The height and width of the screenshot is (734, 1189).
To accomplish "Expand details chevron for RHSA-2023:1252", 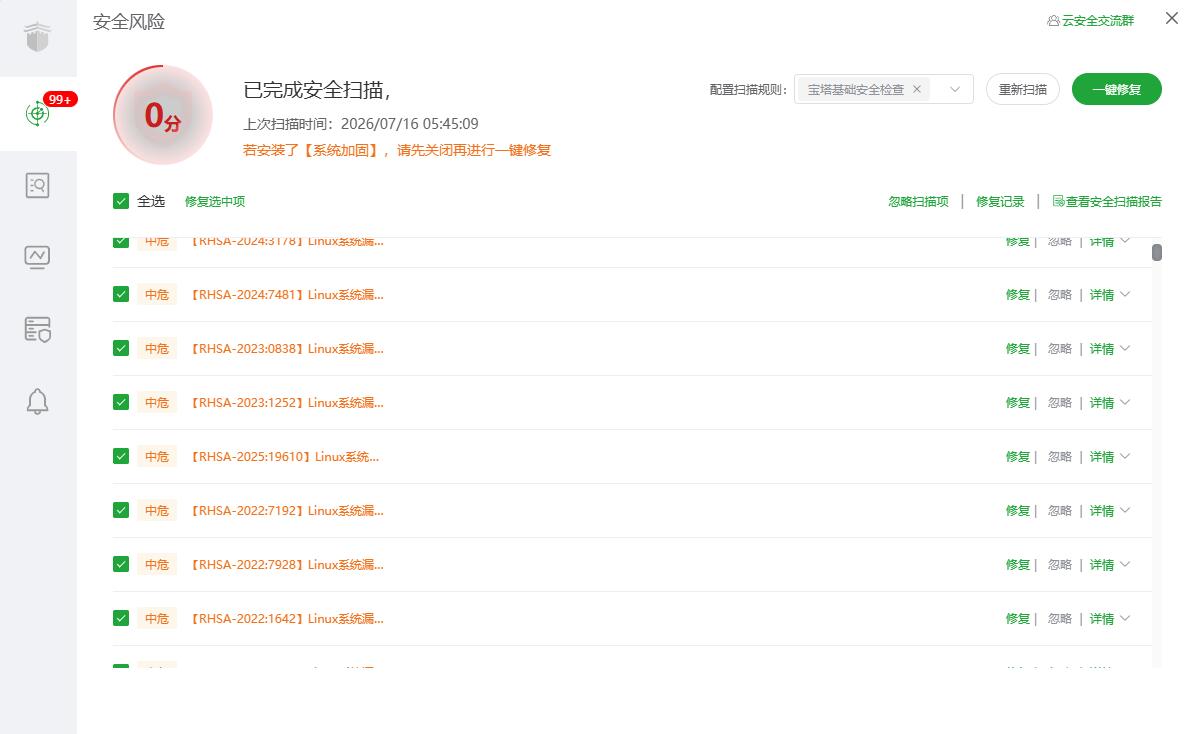I will point(1125,402).
